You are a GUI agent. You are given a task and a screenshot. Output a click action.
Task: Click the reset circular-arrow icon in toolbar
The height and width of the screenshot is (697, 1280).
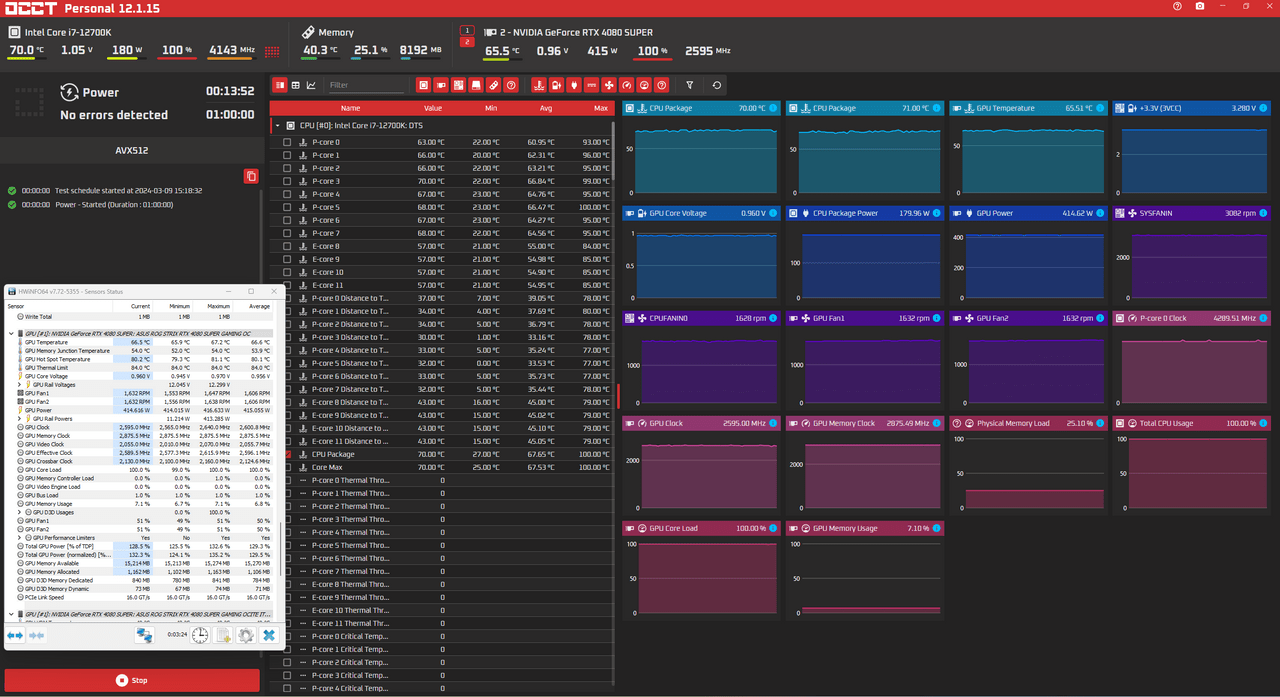tap(717, 85)
